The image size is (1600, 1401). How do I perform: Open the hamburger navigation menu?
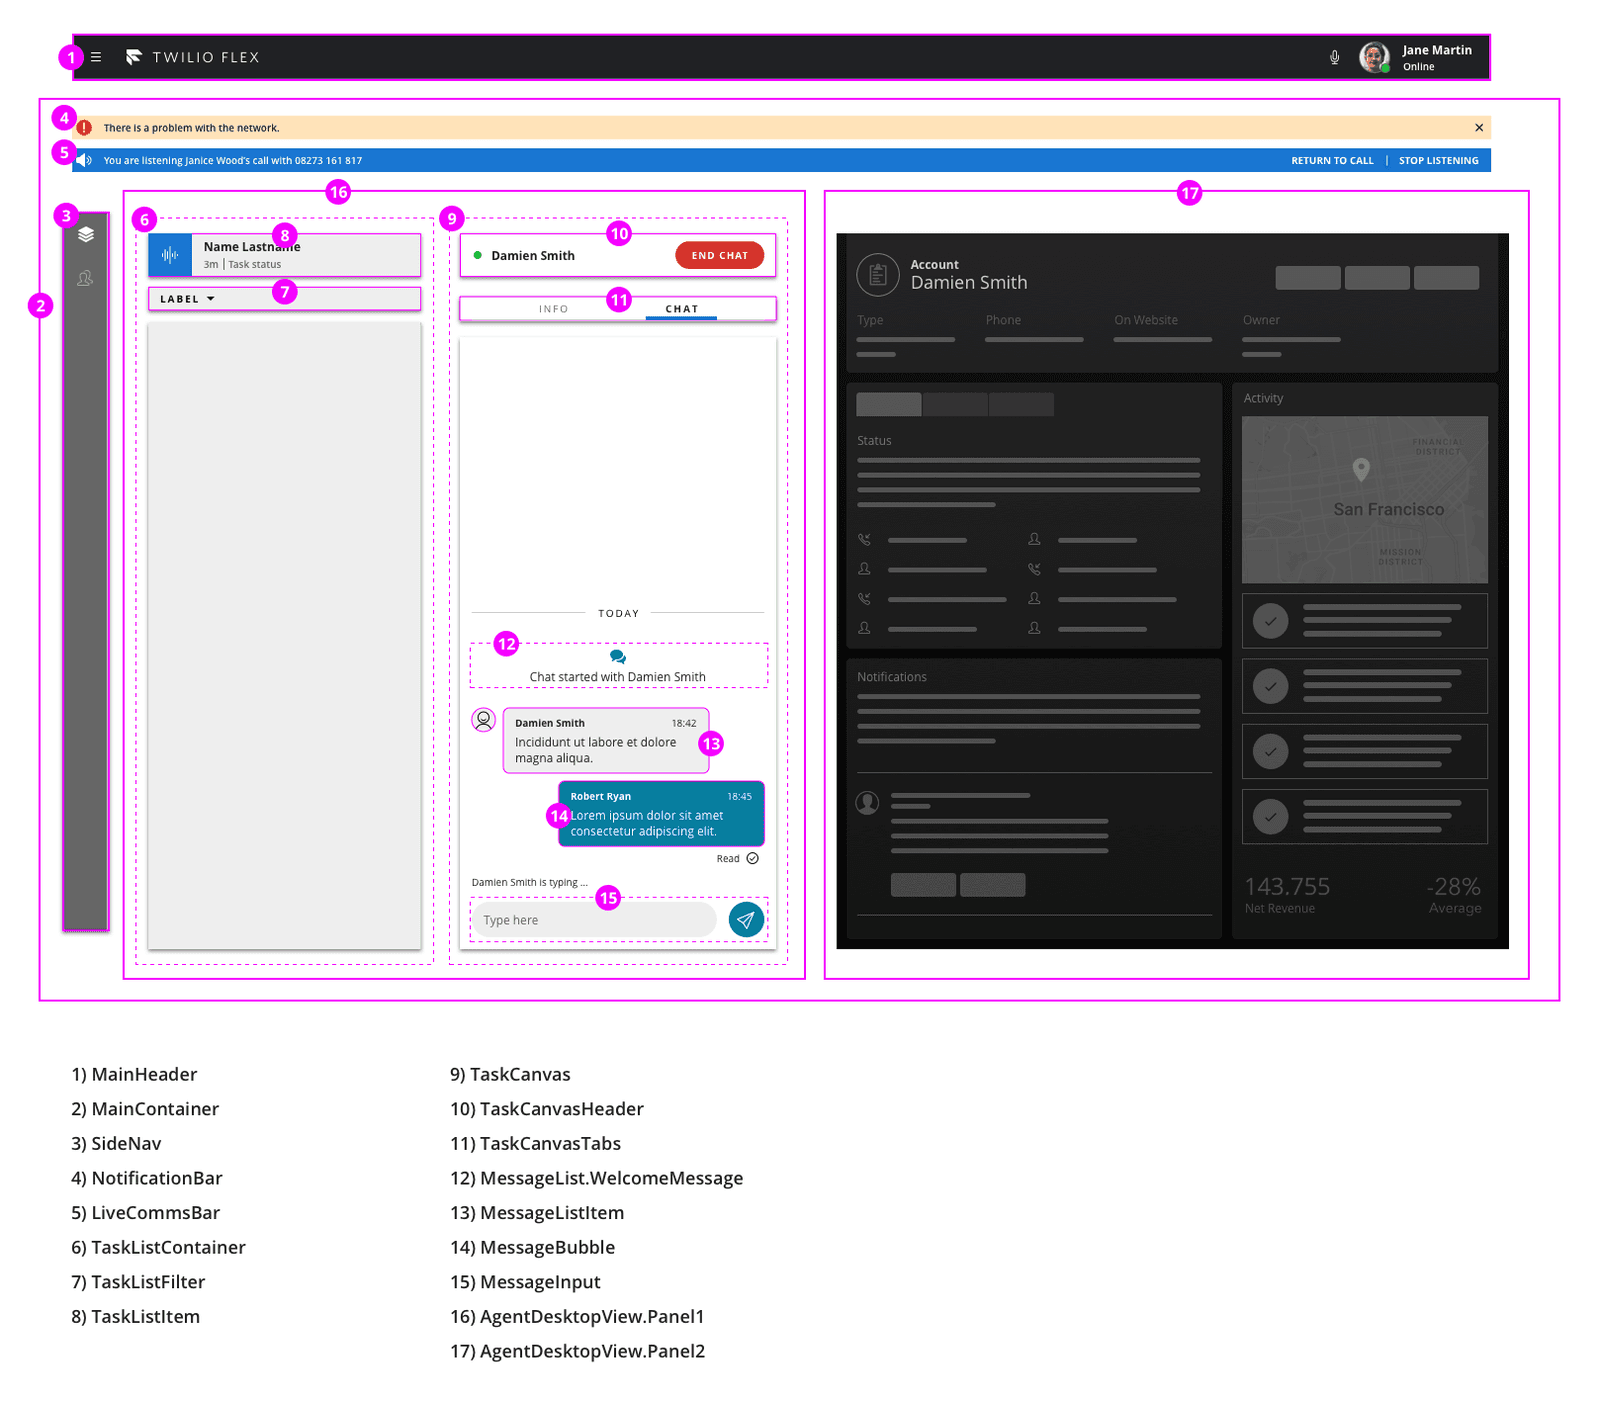point(96,57)
